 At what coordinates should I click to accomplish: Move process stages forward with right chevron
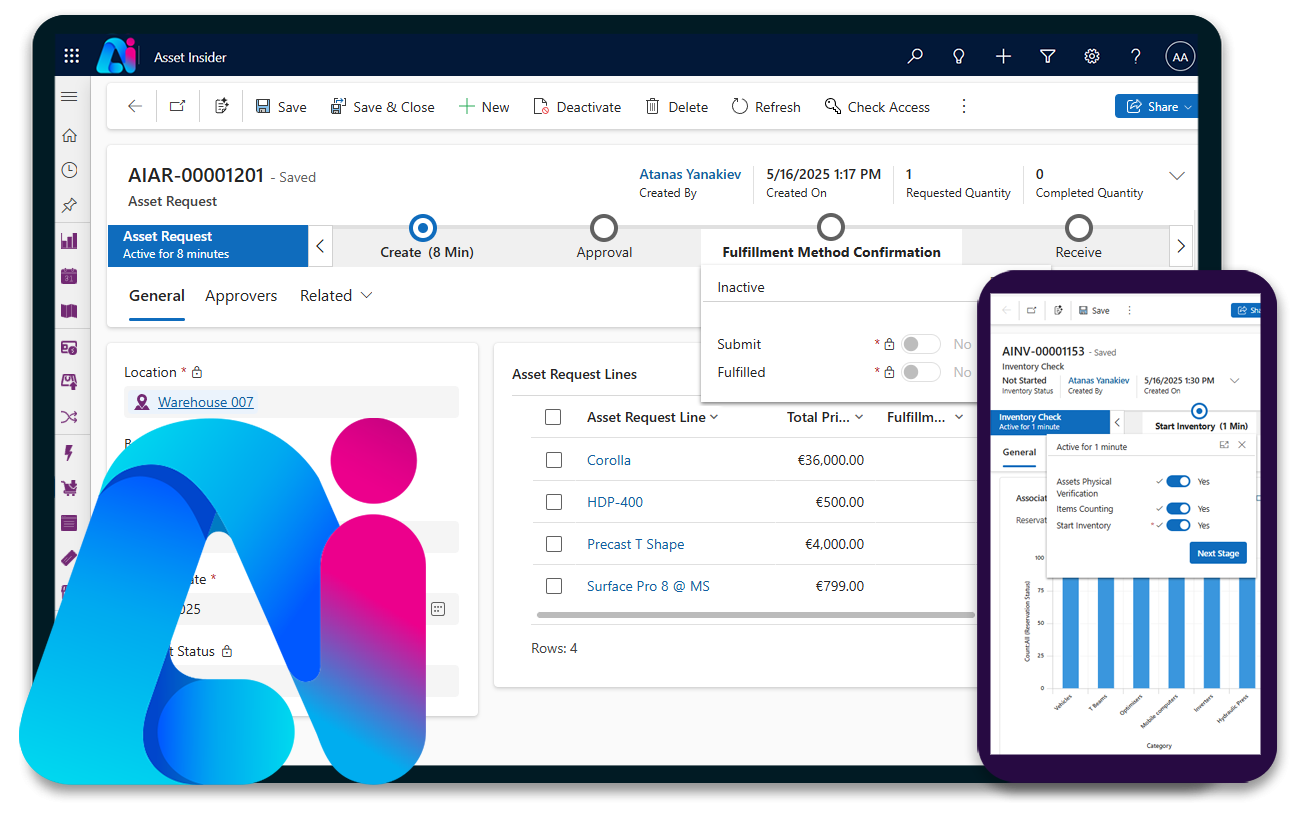(1181, 245)
